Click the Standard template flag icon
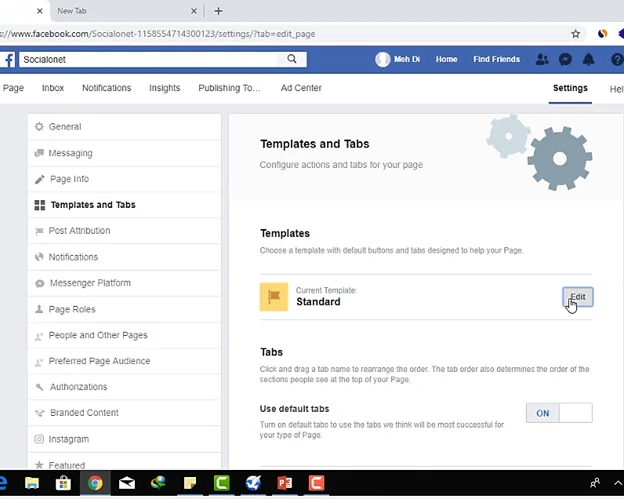624x499 pixels. [274, 296]
